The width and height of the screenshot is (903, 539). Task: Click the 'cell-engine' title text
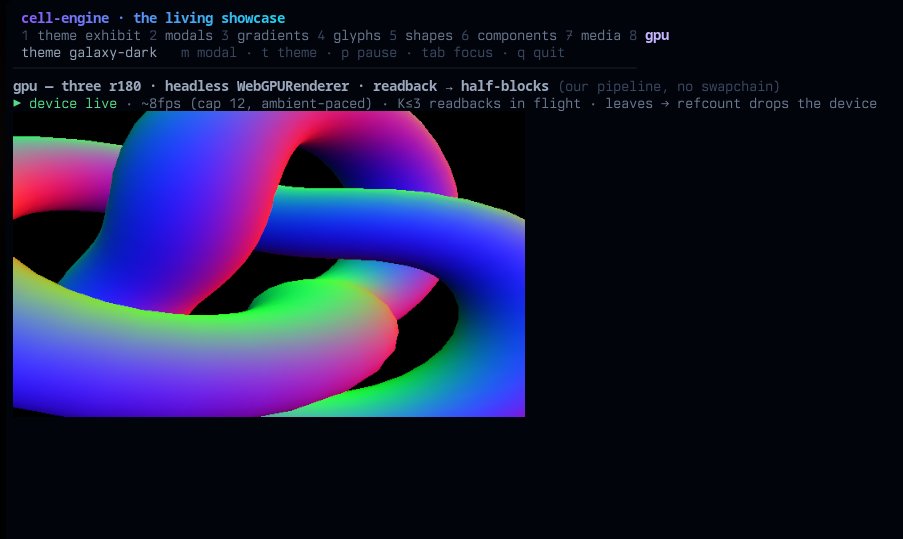(x=65, y=18)
